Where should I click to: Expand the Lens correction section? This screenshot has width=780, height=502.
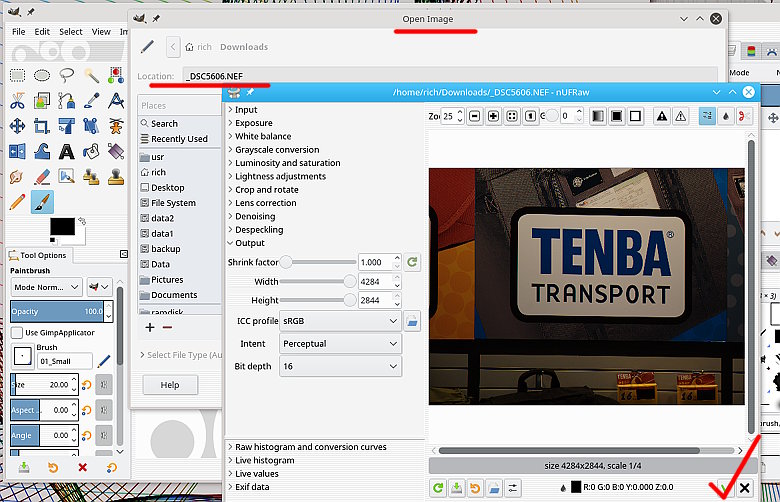point(262,203)
